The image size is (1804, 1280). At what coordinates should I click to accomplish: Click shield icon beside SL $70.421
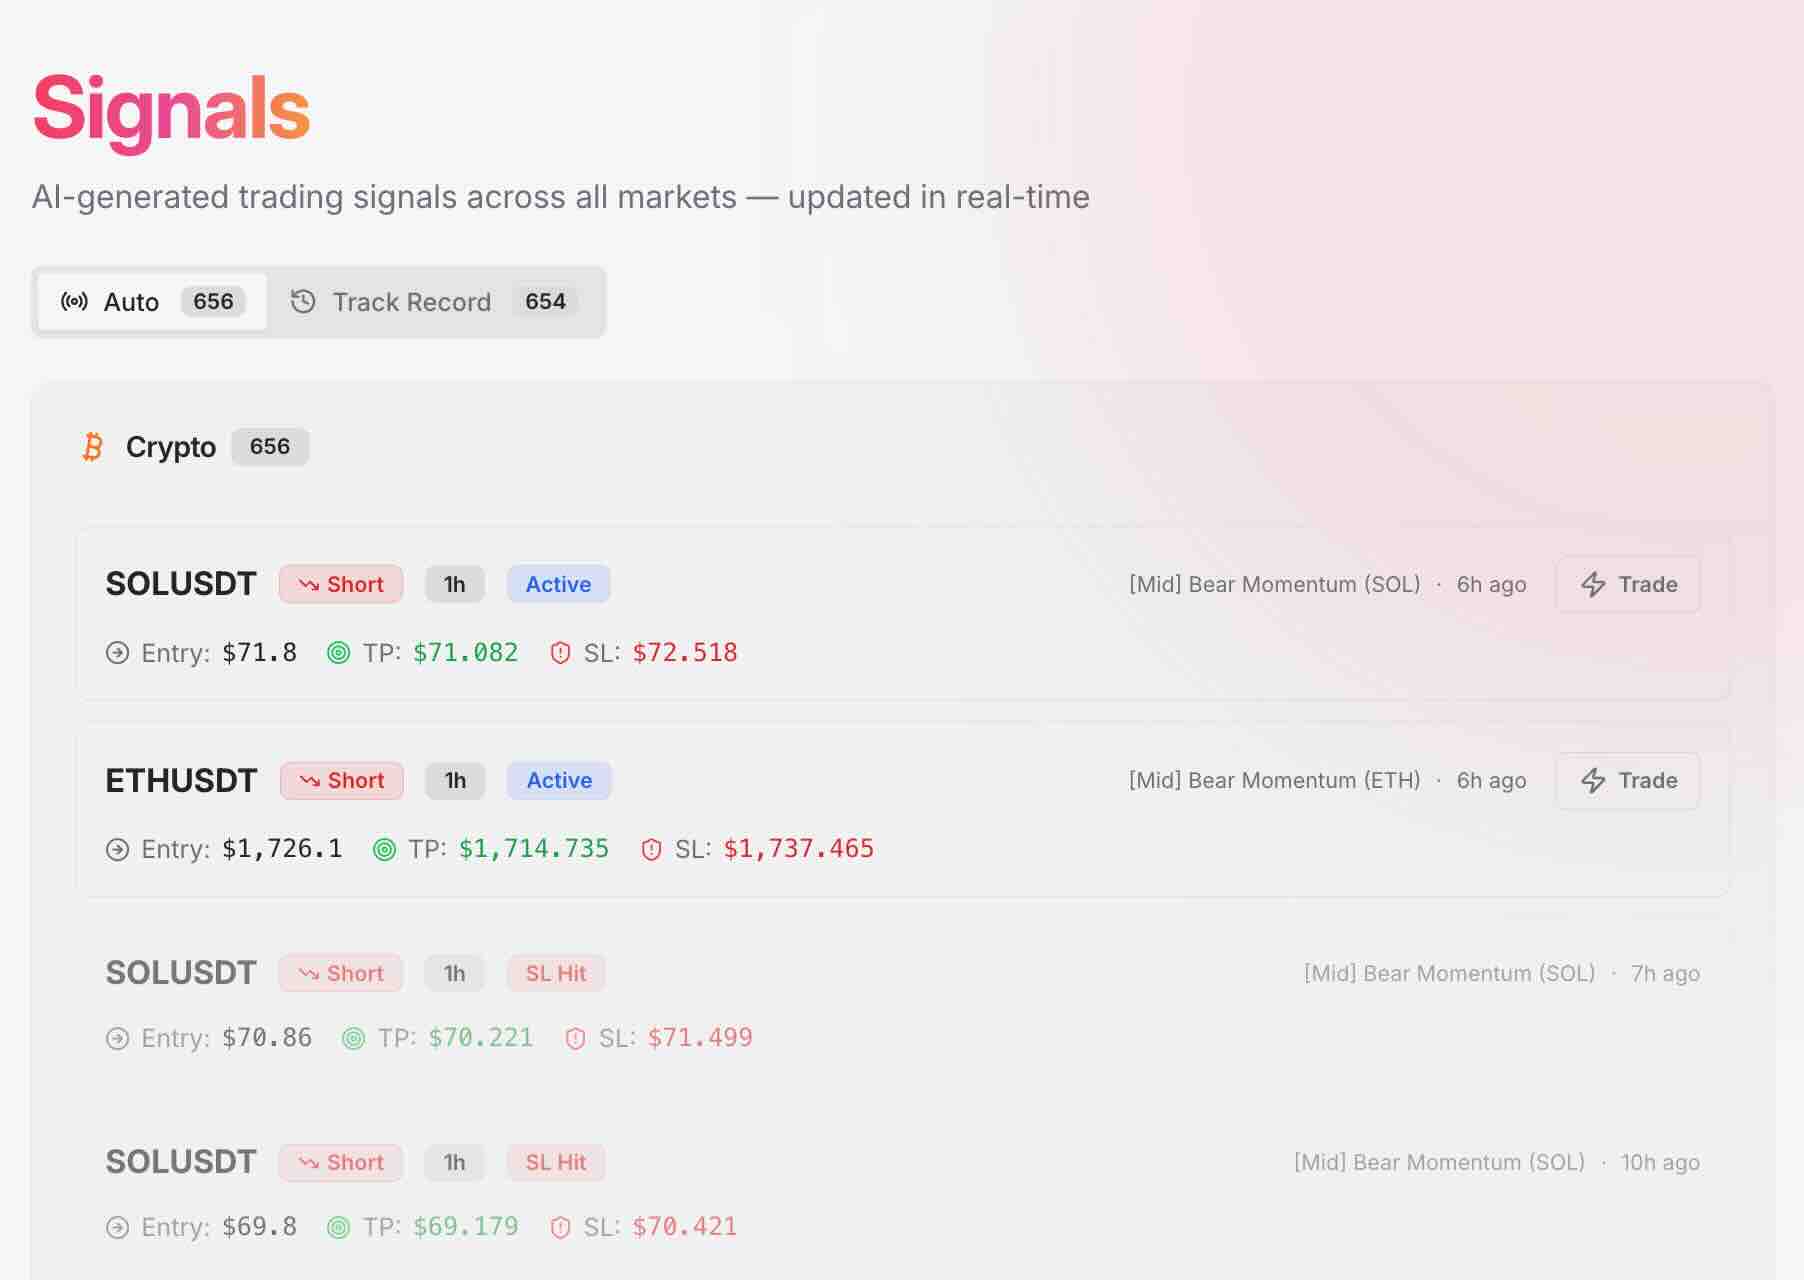pos(561,1228)
